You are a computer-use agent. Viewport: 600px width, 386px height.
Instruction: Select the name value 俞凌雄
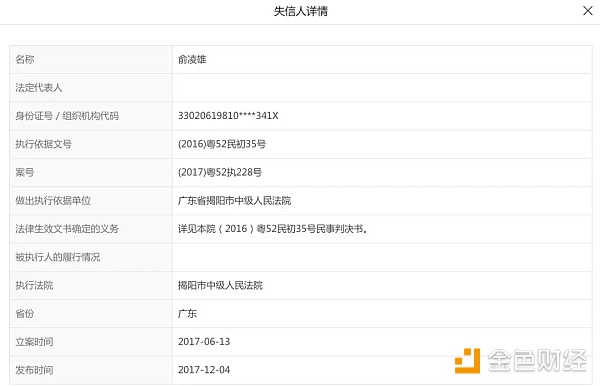pos(192,59)
